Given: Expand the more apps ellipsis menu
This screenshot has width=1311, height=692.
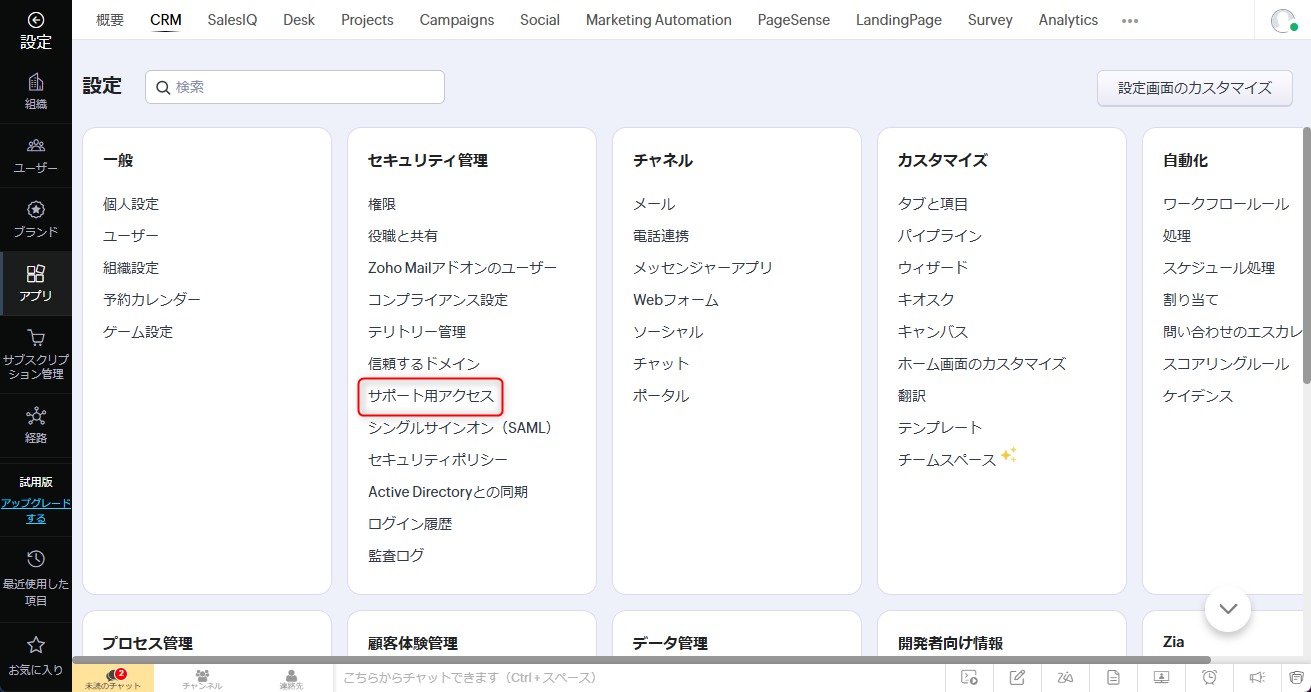Looking at the screenshot, I should 1130,20.
